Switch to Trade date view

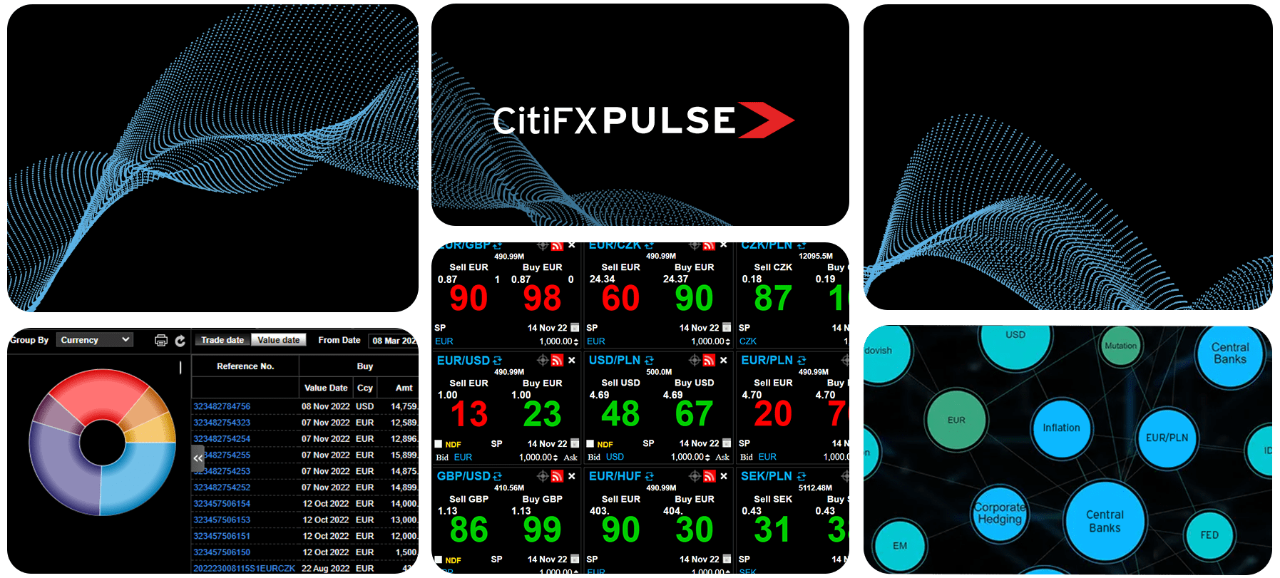(x=222, y=340)
